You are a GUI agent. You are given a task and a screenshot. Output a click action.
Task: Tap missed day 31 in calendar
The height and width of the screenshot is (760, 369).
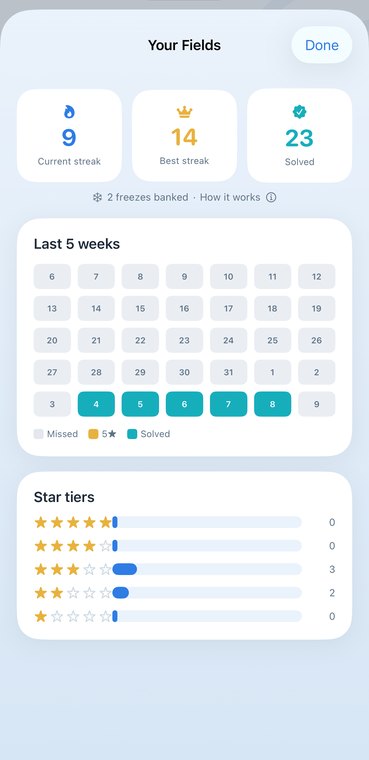228,372
